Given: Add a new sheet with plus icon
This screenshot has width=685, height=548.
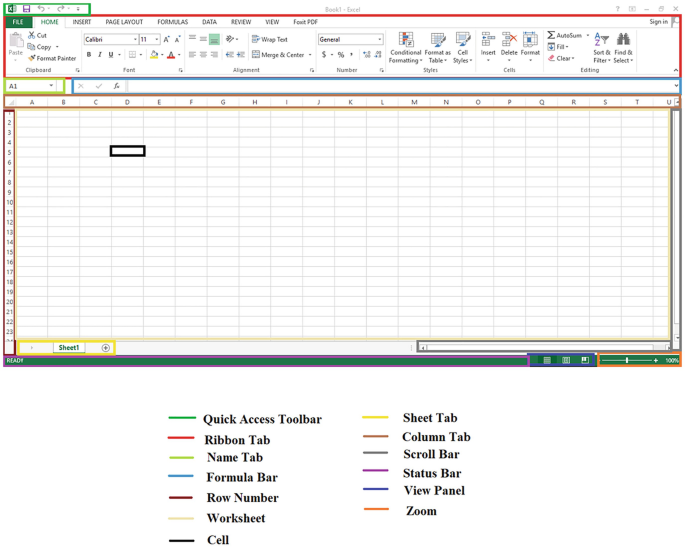Looking at the screenshot, I should click(105, 348).
